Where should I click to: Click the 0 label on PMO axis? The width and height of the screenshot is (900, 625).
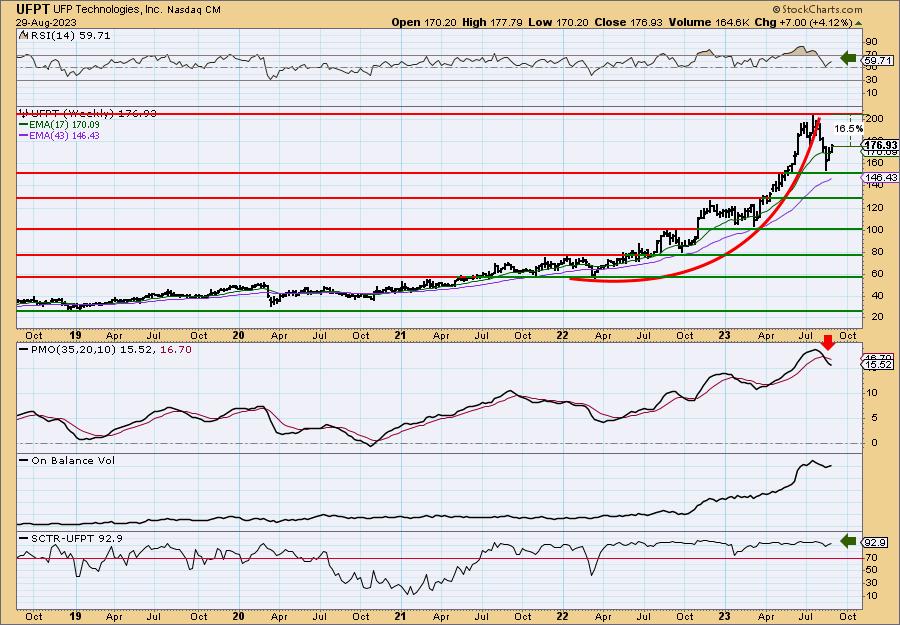tap(875, 442)
